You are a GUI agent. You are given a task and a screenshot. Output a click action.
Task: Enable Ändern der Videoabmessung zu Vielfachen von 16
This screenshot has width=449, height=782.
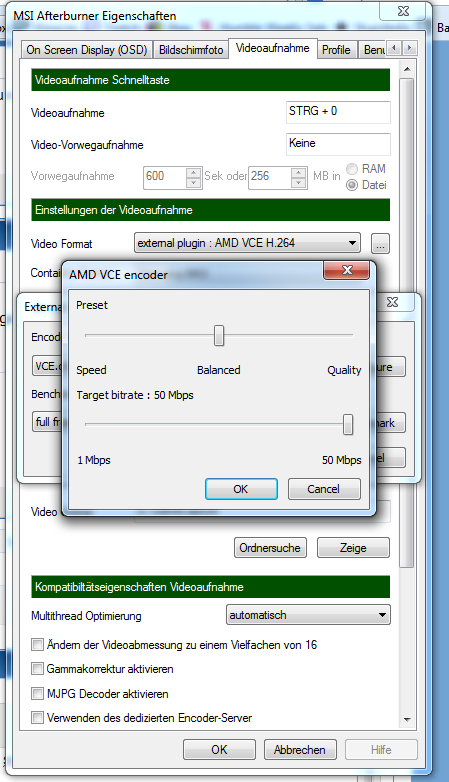pyautogui.click(x=37, y=645)
